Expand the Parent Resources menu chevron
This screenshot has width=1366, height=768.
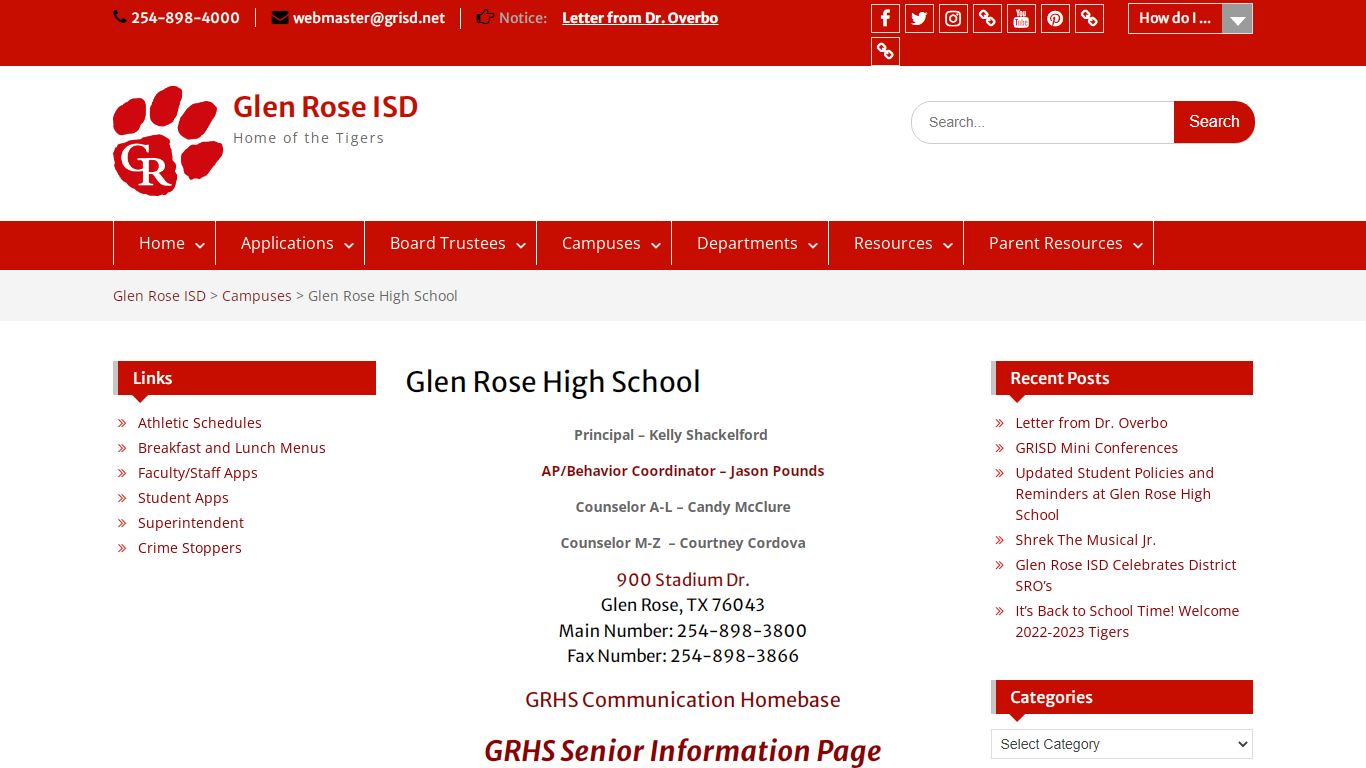tap(1138, 246)
